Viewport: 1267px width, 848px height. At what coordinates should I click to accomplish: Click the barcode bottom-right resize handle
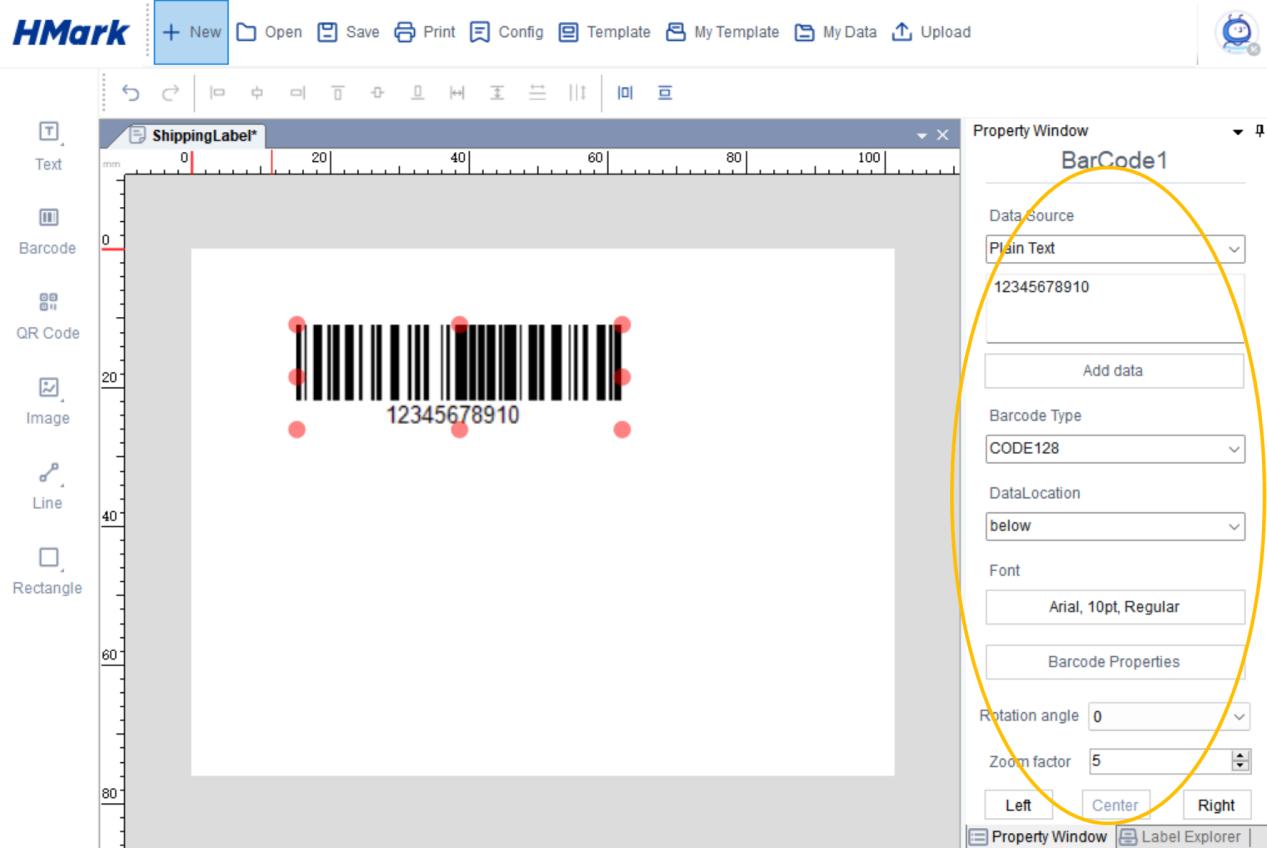(x=622, y=429)
